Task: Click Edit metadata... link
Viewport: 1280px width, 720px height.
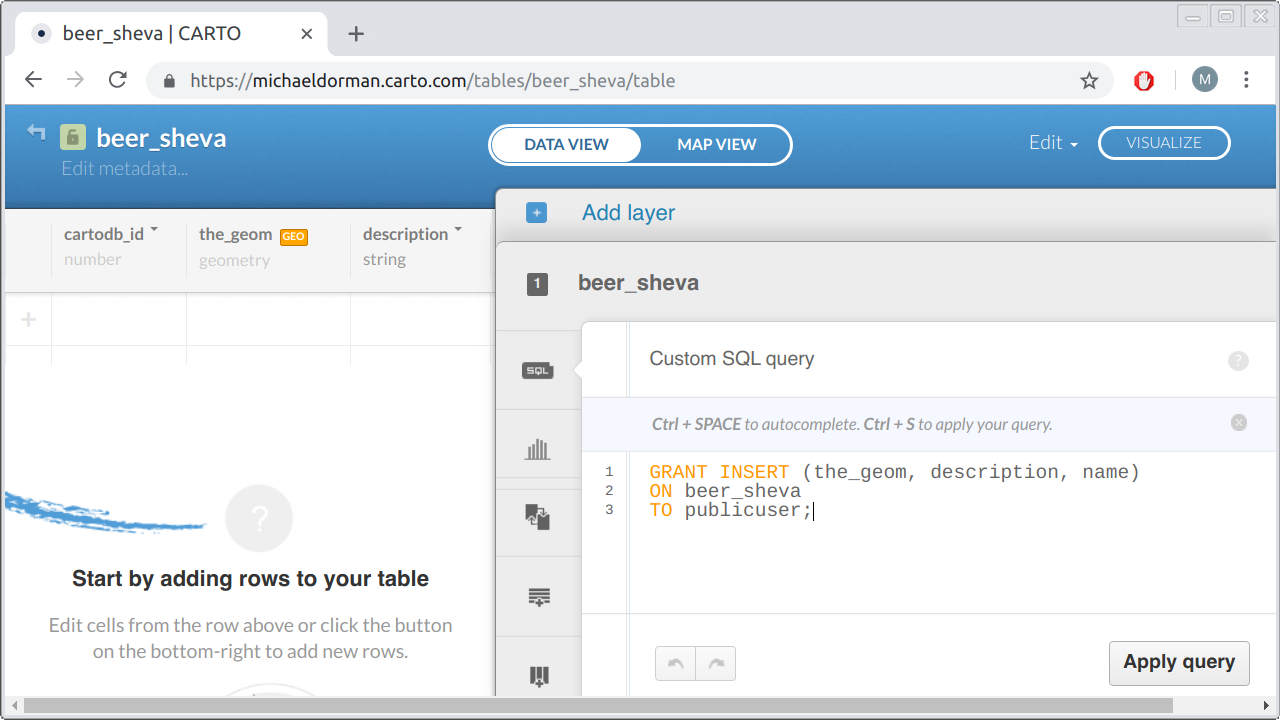Action: point(124,169)
